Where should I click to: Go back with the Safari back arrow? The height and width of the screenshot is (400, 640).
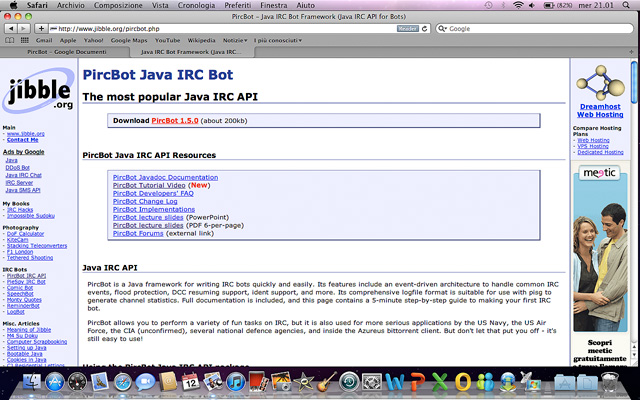tap(11, 29)
